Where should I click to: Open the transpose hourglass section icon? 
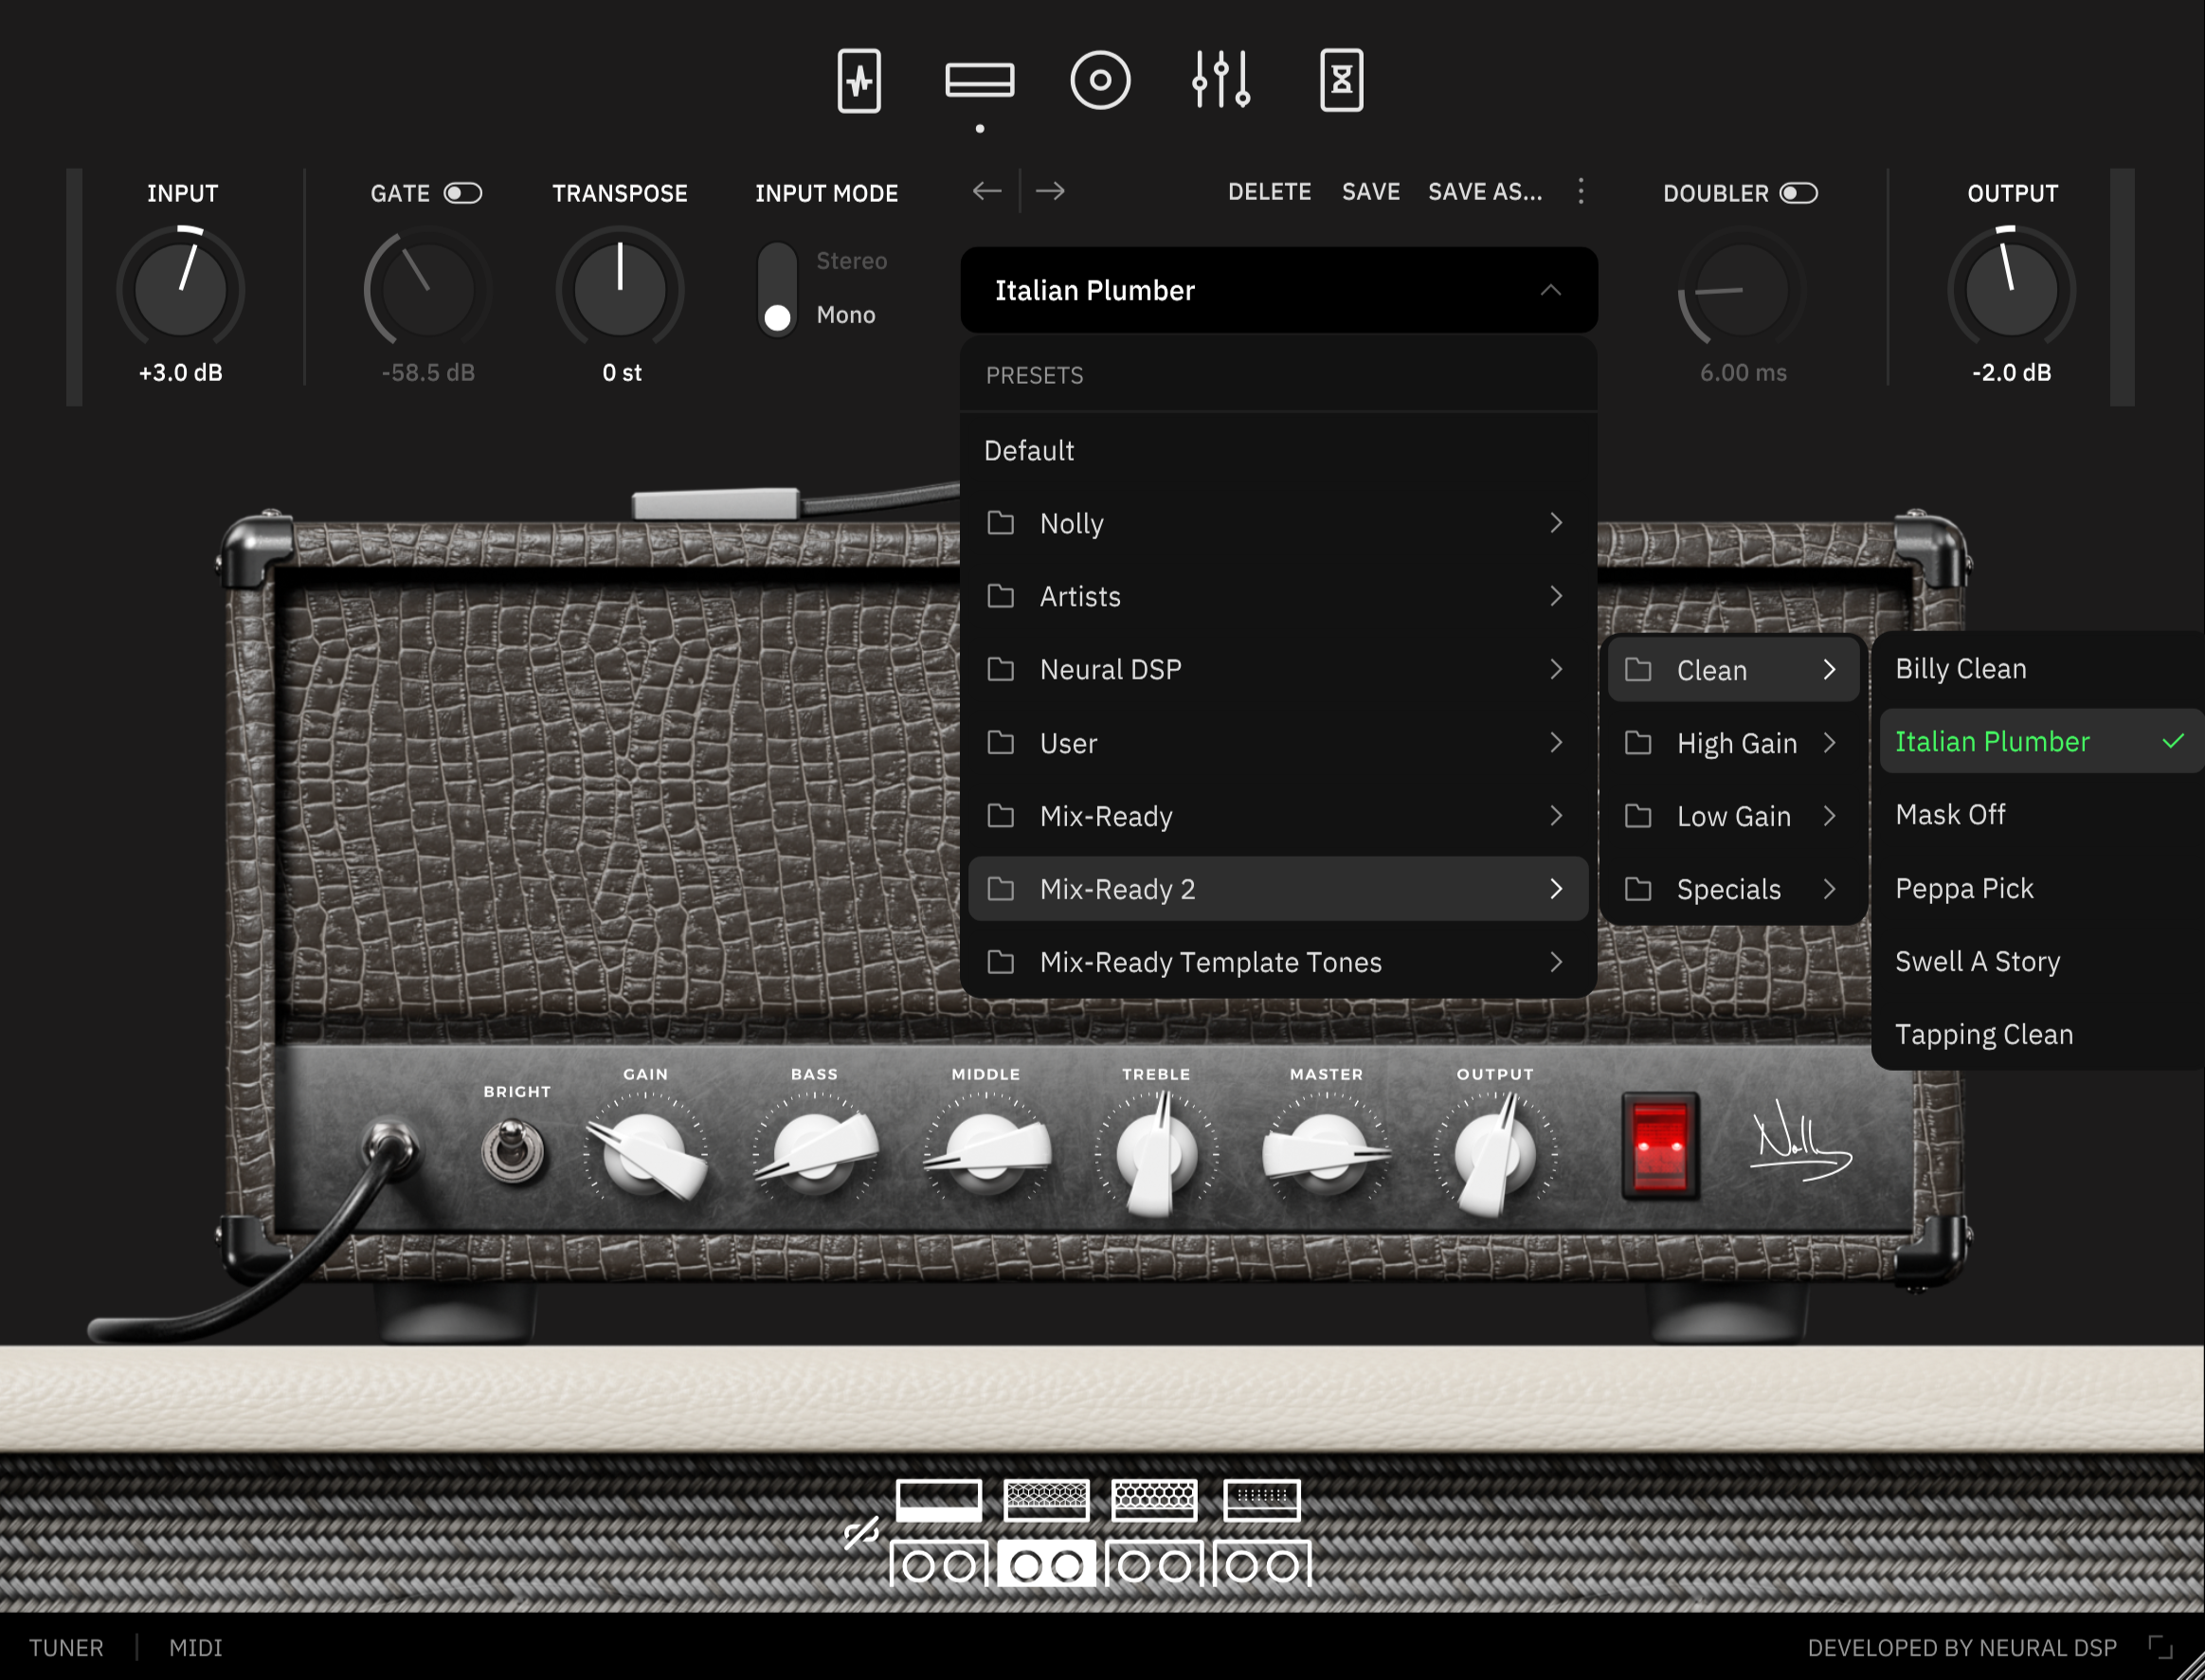[1340, 82]
